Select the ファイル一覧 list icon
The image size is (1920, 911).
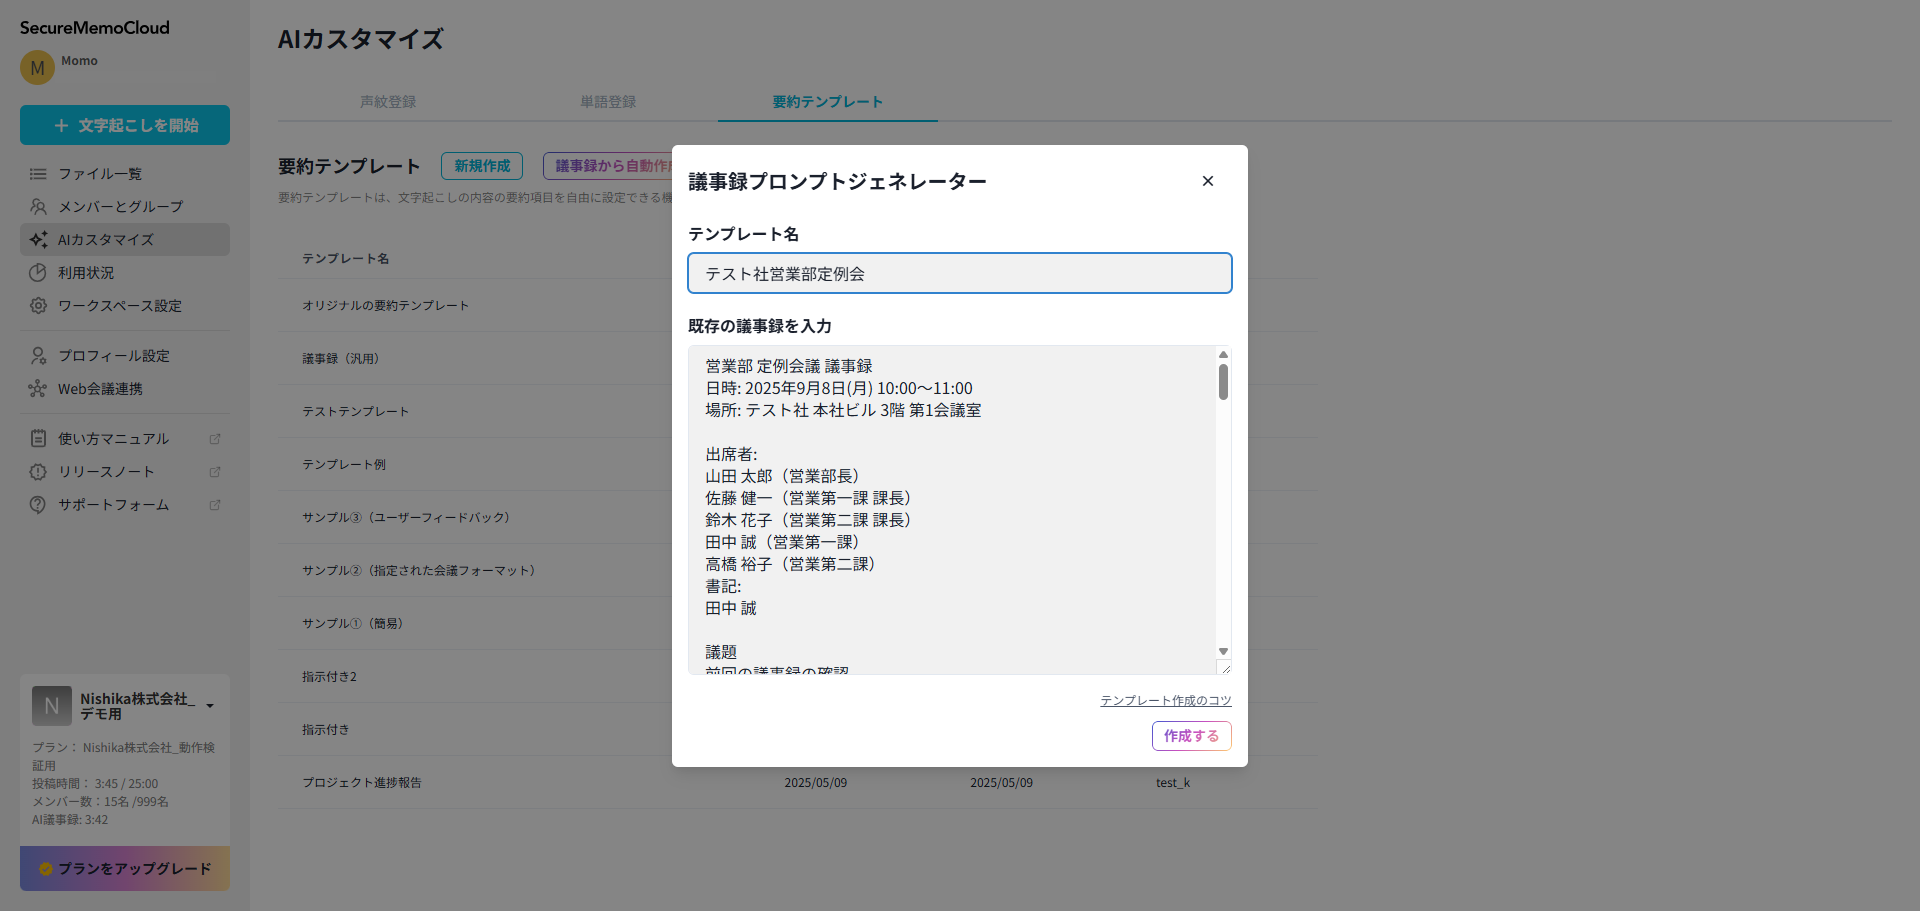tap(38, 173)
